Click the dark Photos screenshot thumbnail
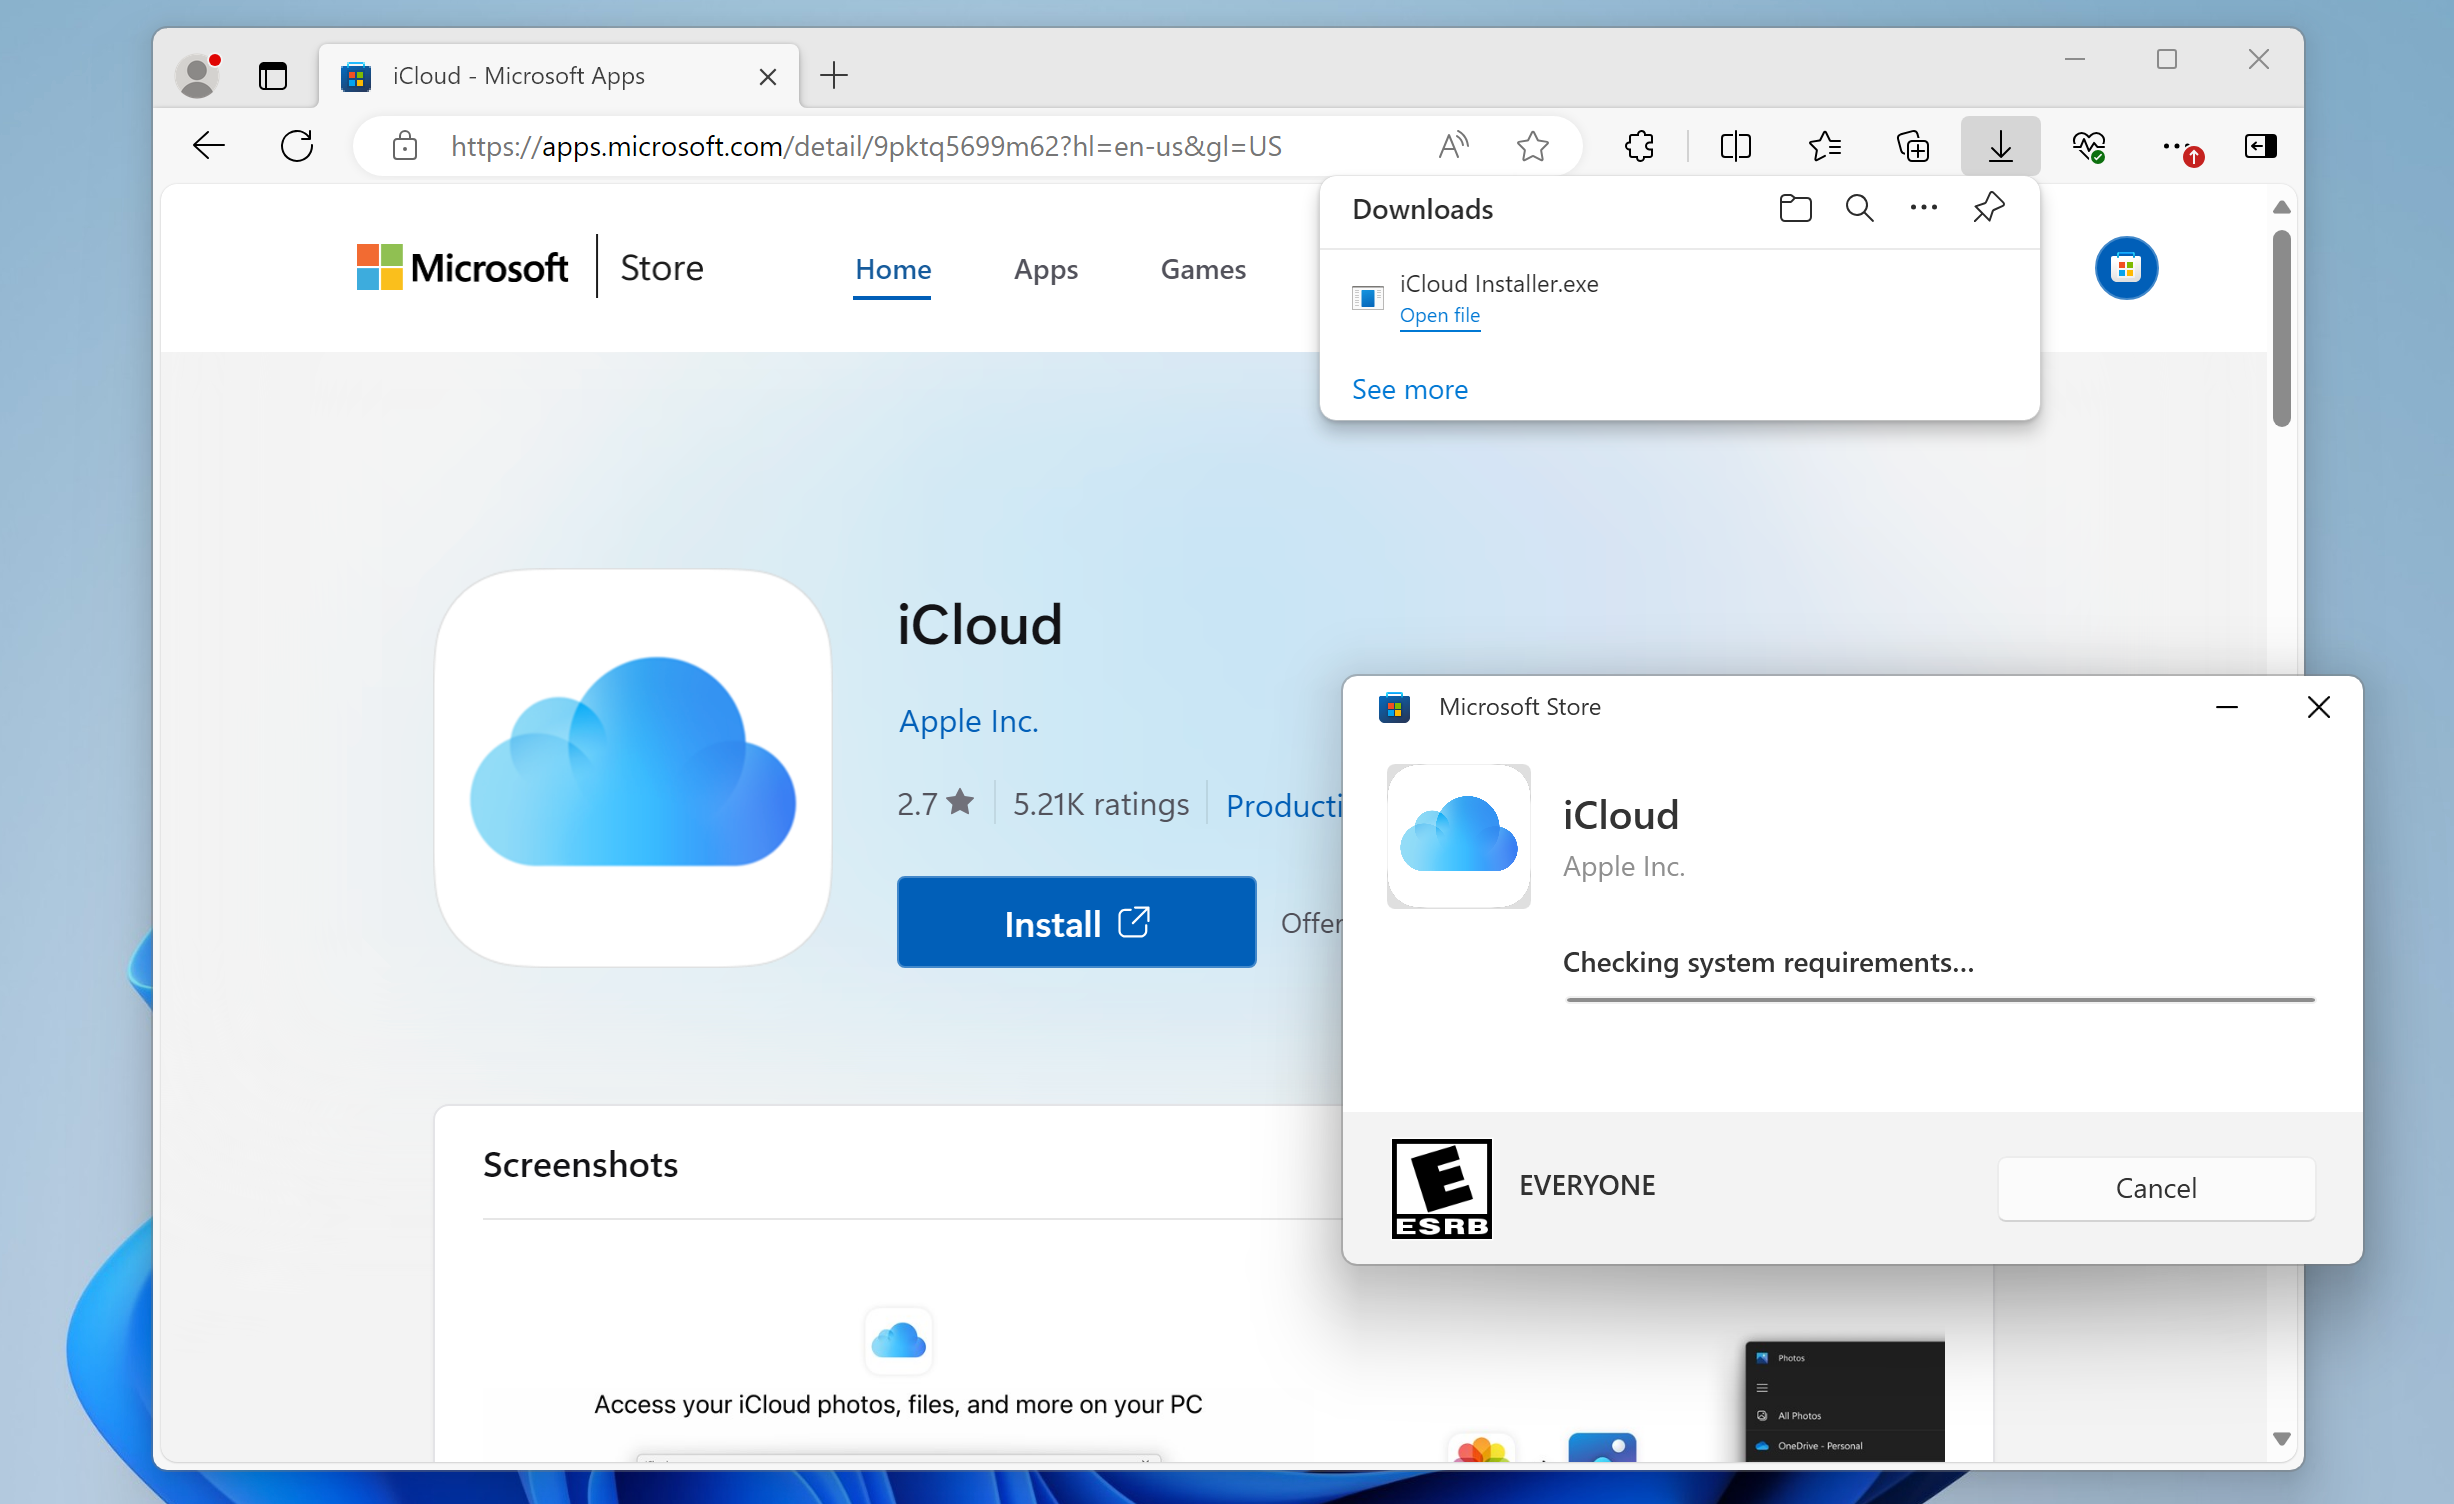The height and width of the screenshot is (1504, 2454). 1844,1400
